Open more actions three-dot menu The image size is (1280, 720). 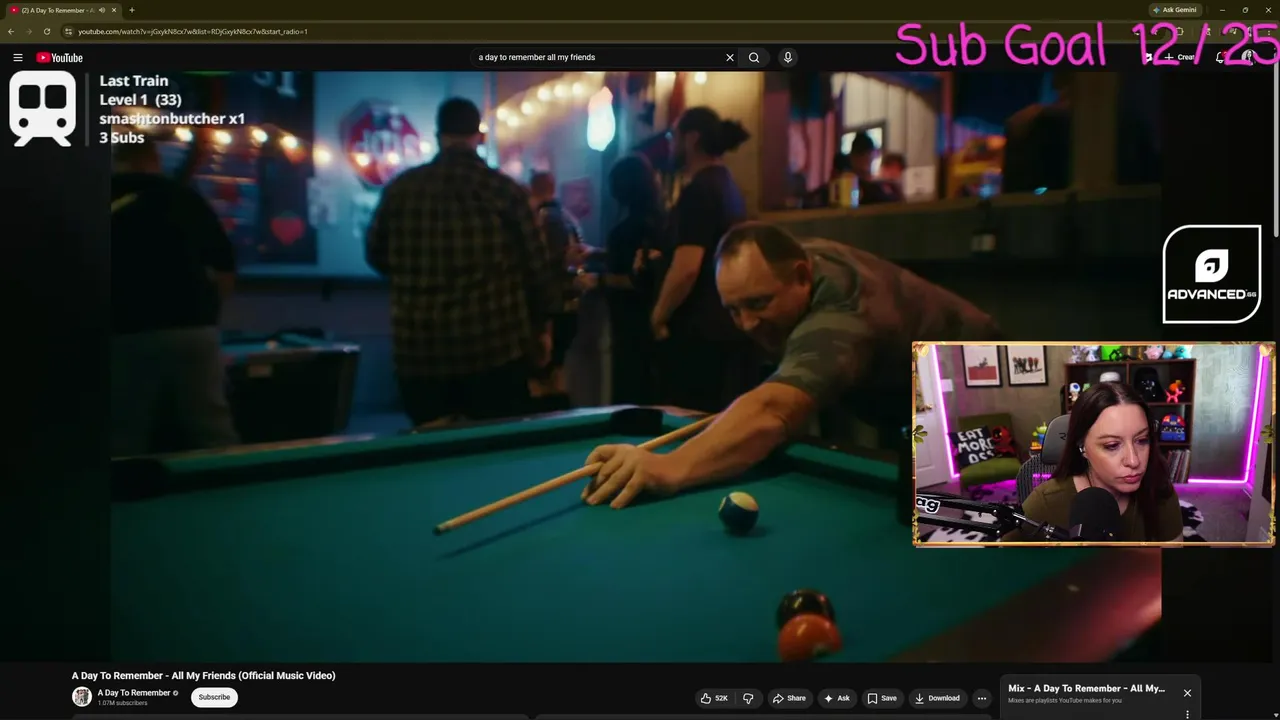click(x=982, y=698)
